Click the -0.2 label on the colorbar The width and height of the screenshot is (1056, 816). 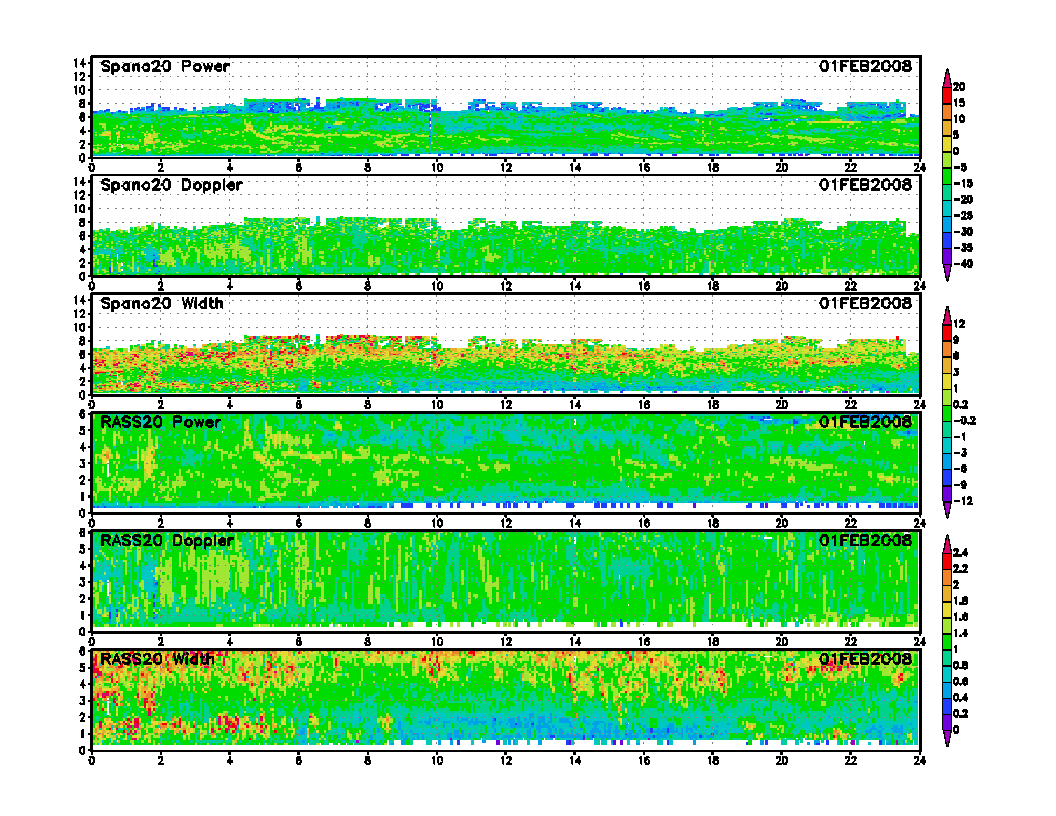point(964,421)
